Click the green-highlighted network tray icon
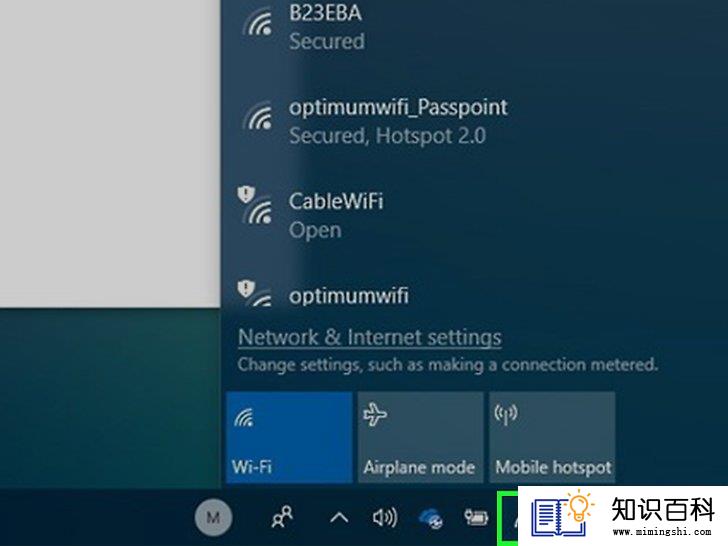Image resolution: width=728 pixels, height=546 pixels. pos(507,518)
